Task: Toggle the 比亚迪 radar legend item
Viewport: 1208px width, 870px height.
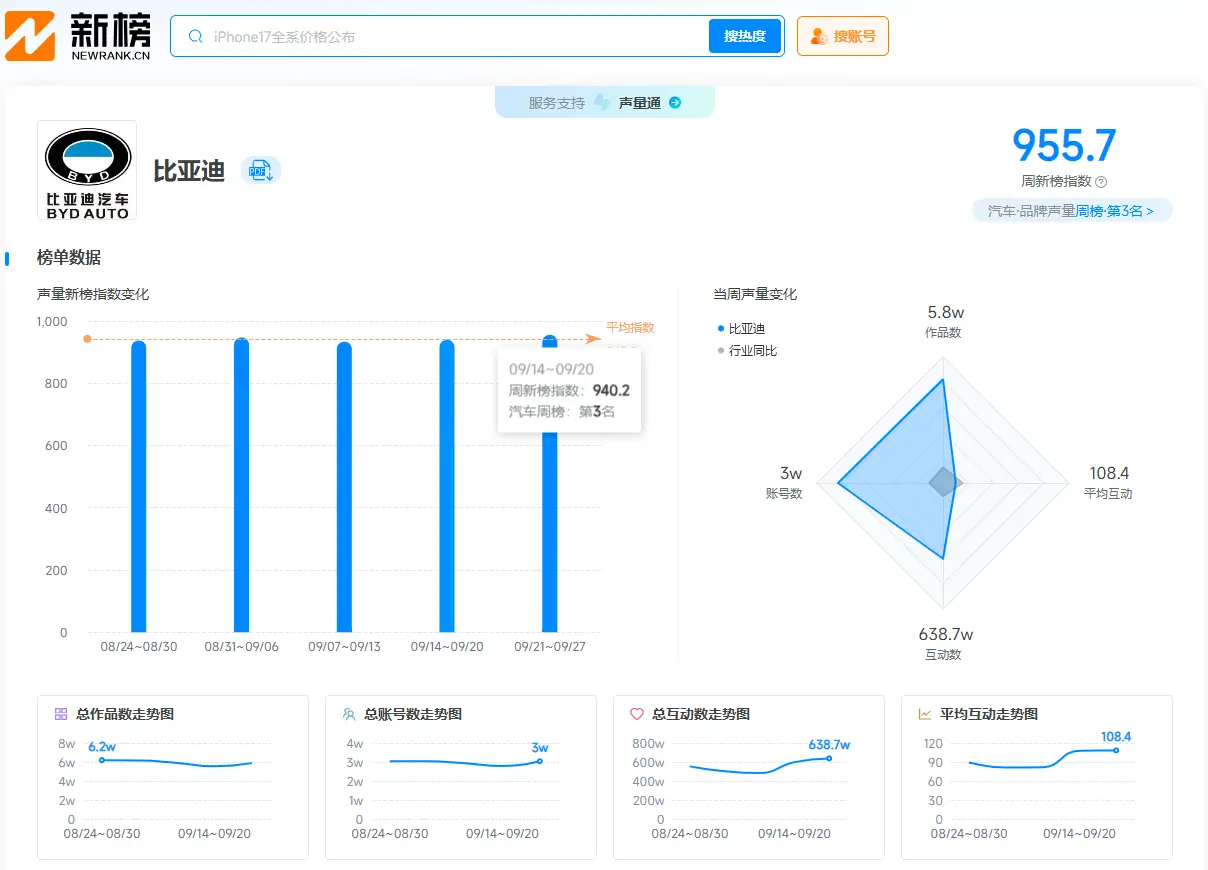Action: click(741, 329)
